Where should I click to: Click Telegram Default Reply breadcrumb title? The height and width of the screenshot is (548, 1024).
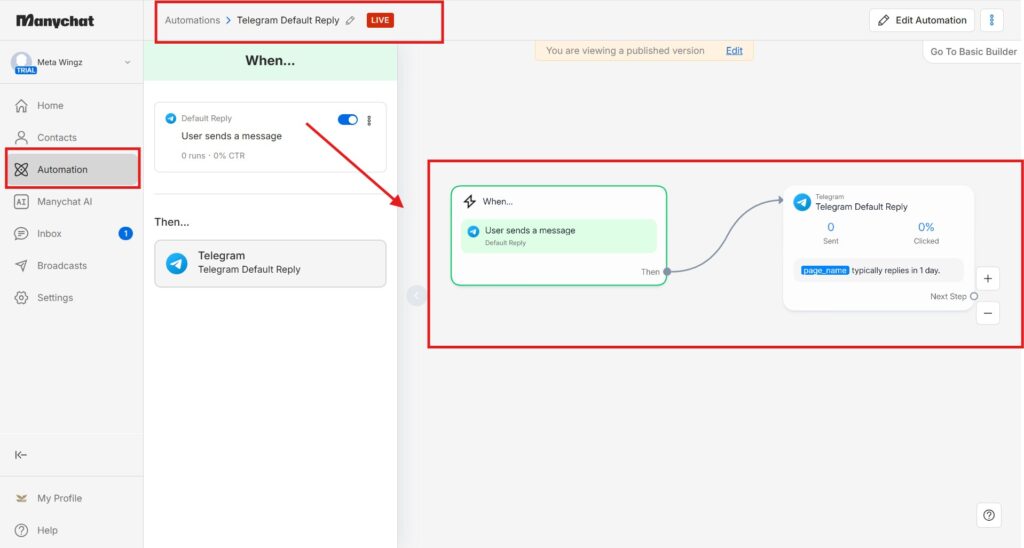click(x=288, y=20)
